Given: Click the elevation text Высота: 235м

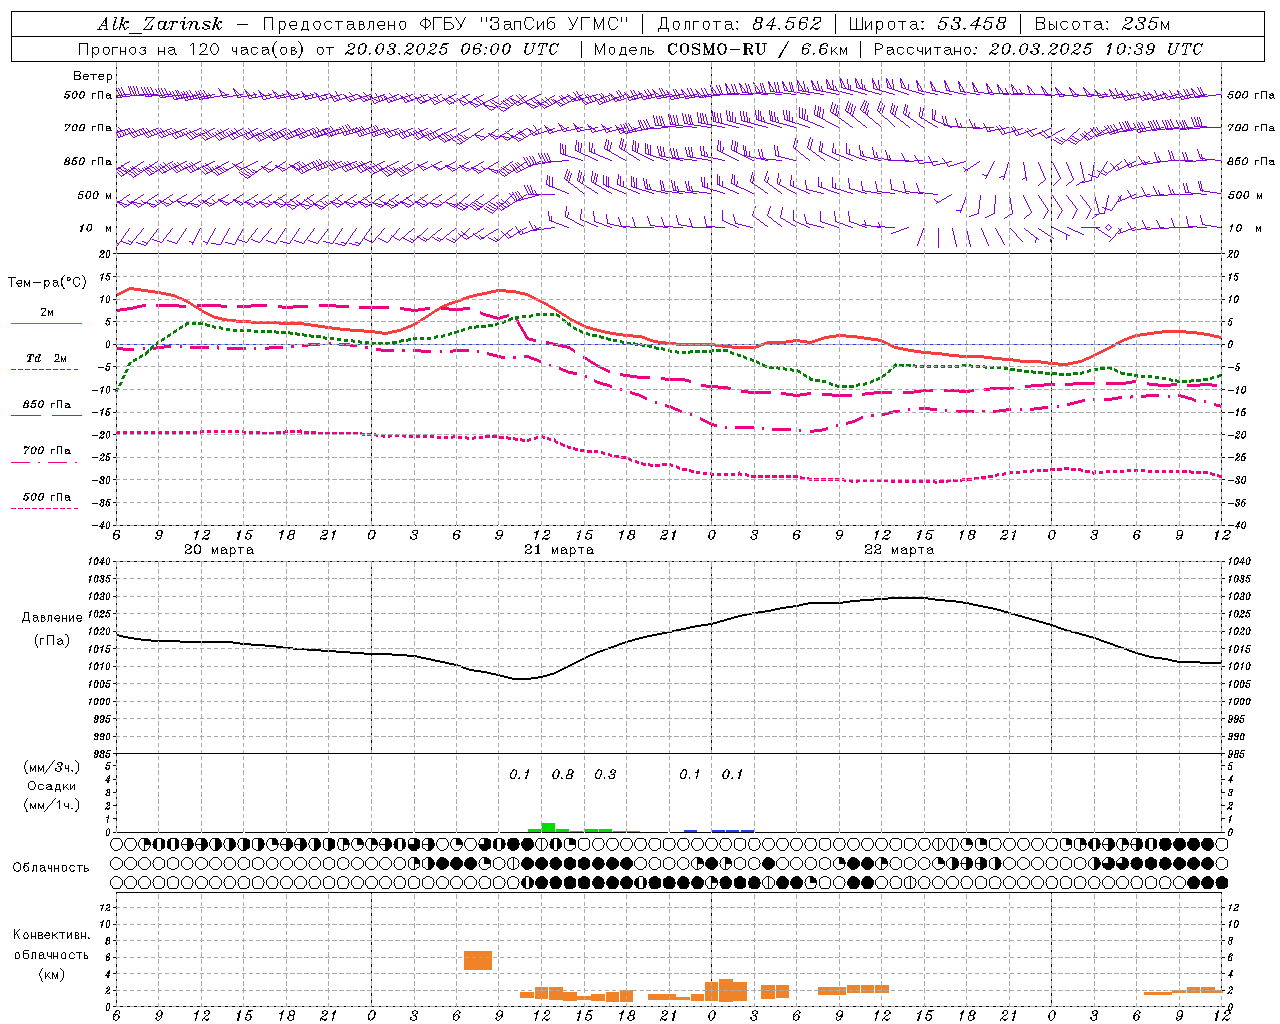Looking at the screenshot, I should [x=1102, y=25].
